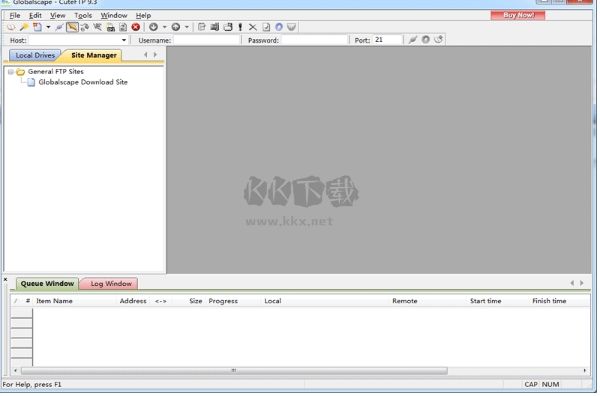Open the Tools menu
The height and width of the screenshot is (396, 600).
(x=83, y=16)
